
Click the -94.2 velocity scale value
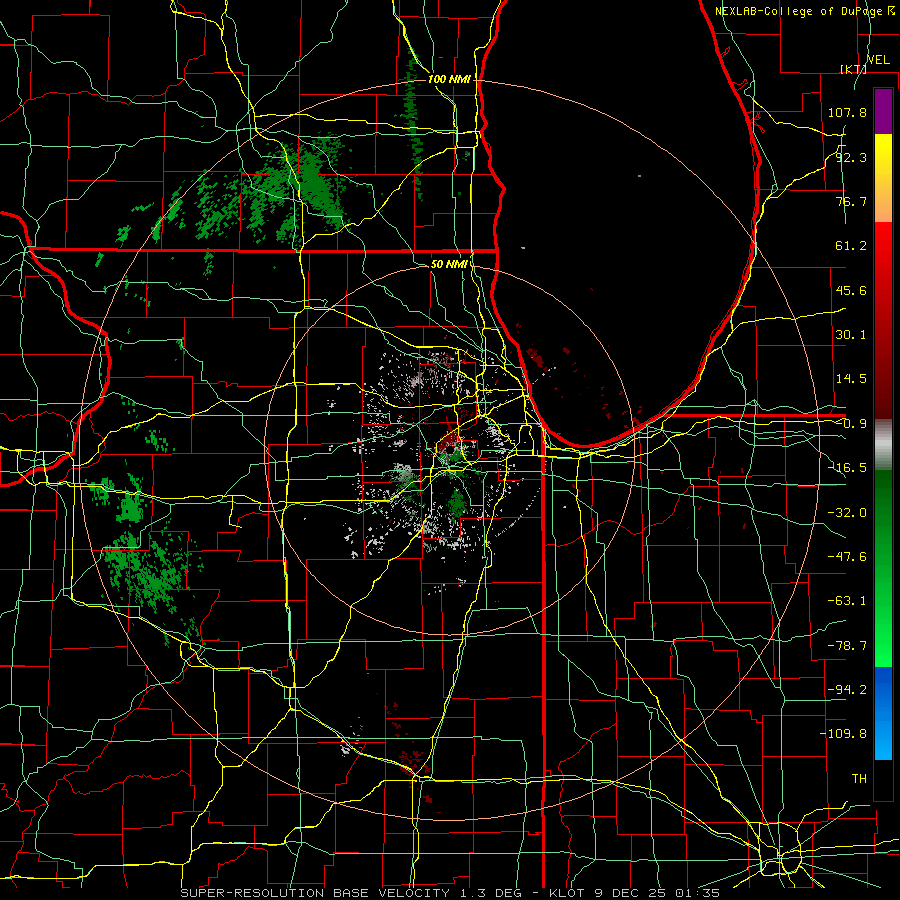click(x=847, y=689)
